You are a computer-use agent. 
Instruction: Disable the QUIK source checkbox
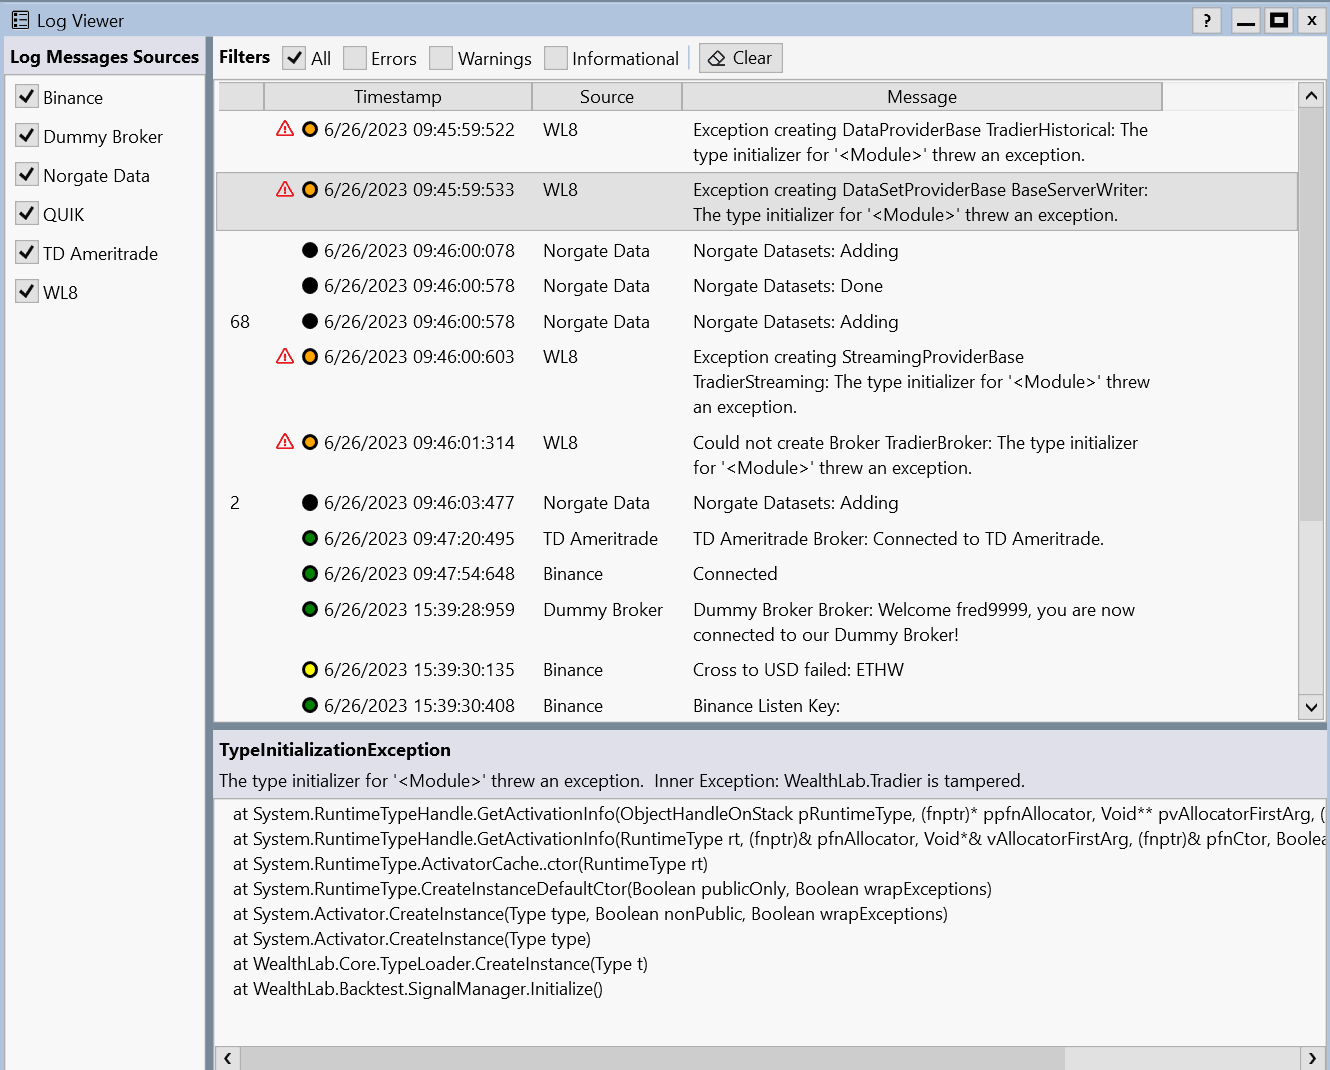click(x=26, y=213)
